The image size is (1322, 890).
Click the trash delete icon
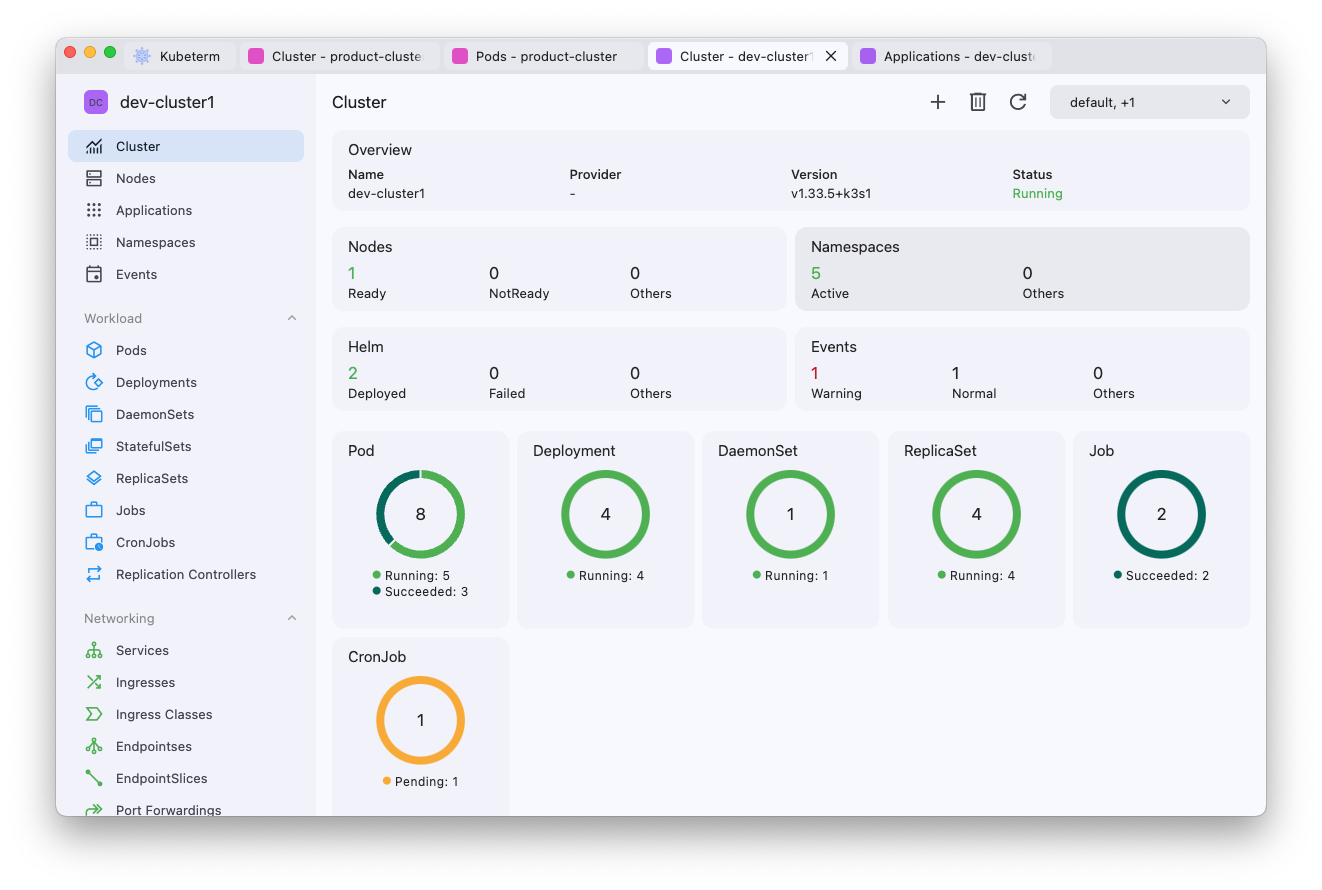[x=978, y=102]
